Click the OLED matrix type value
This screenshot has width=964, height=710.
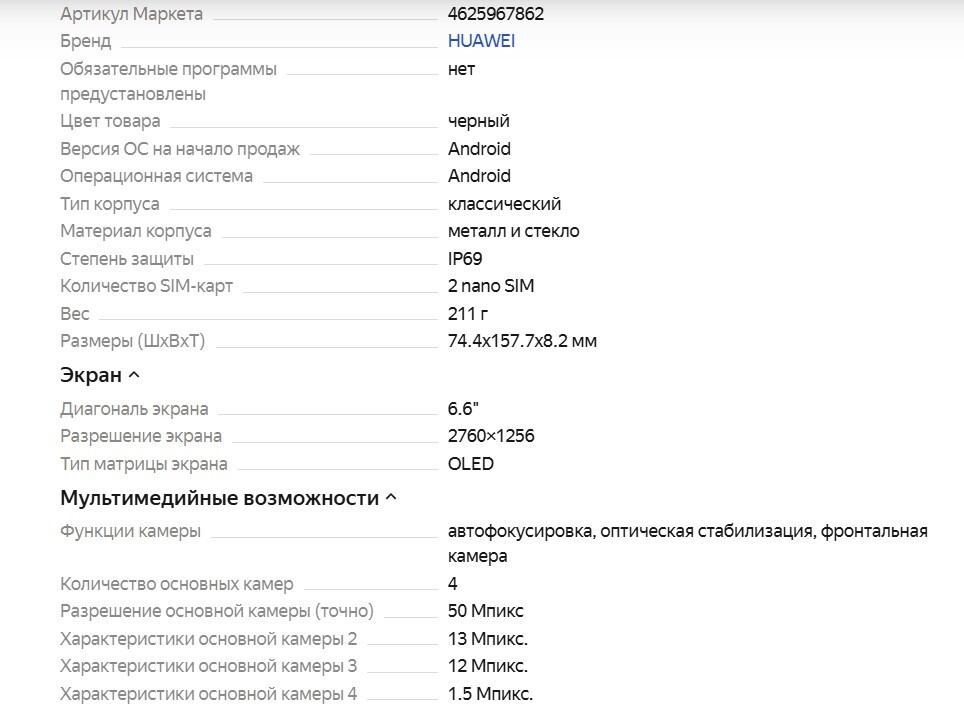click(471, 464)
